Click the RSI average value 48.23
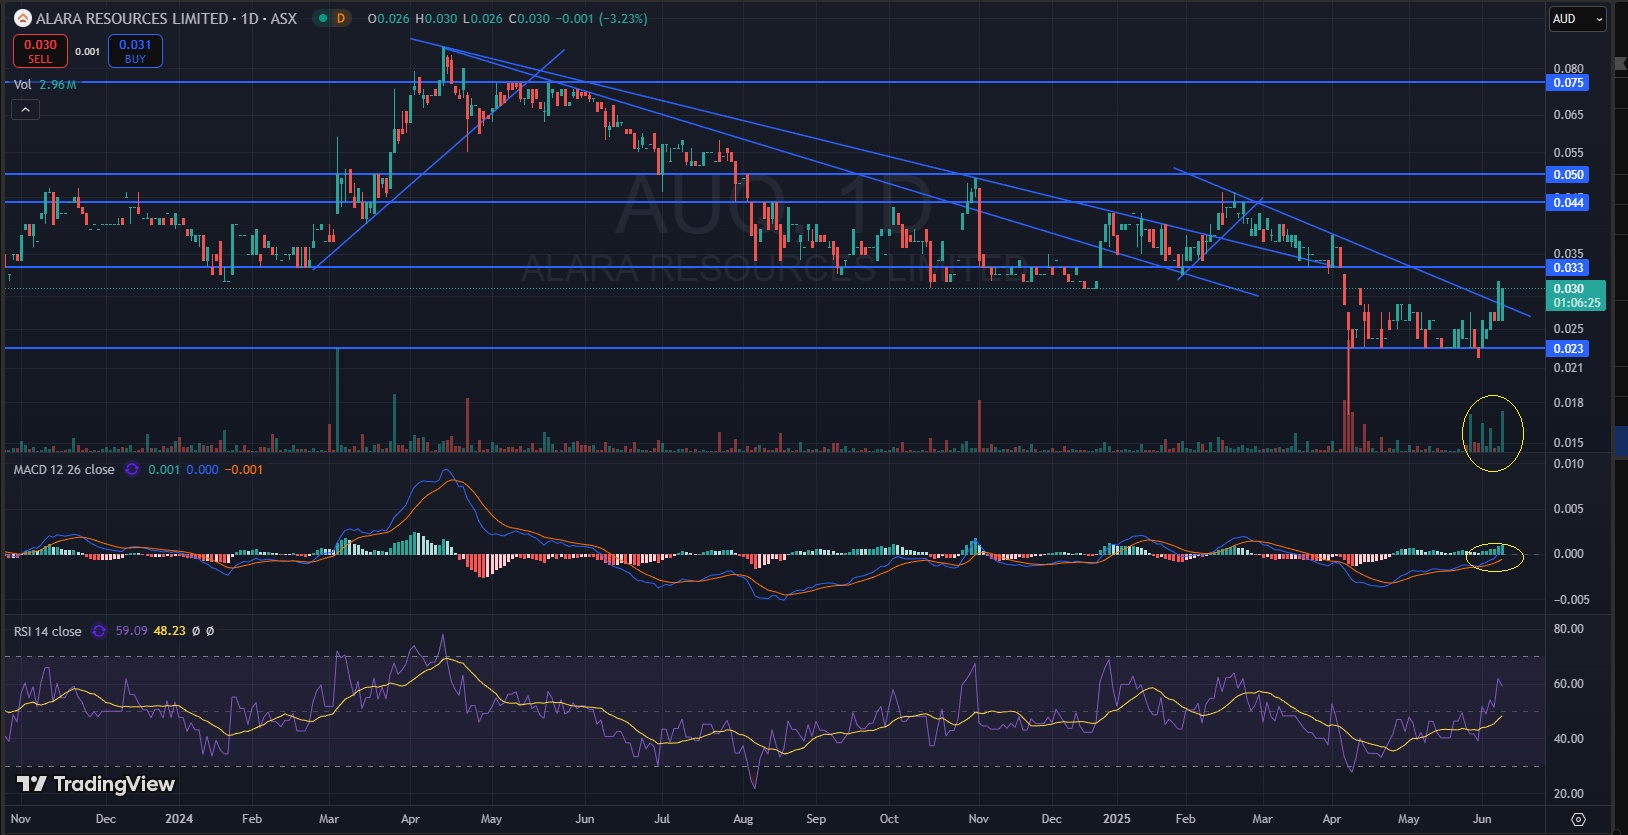Viewport: 1628px width, 835px height. pyautogui.click(x=169, y=631)
